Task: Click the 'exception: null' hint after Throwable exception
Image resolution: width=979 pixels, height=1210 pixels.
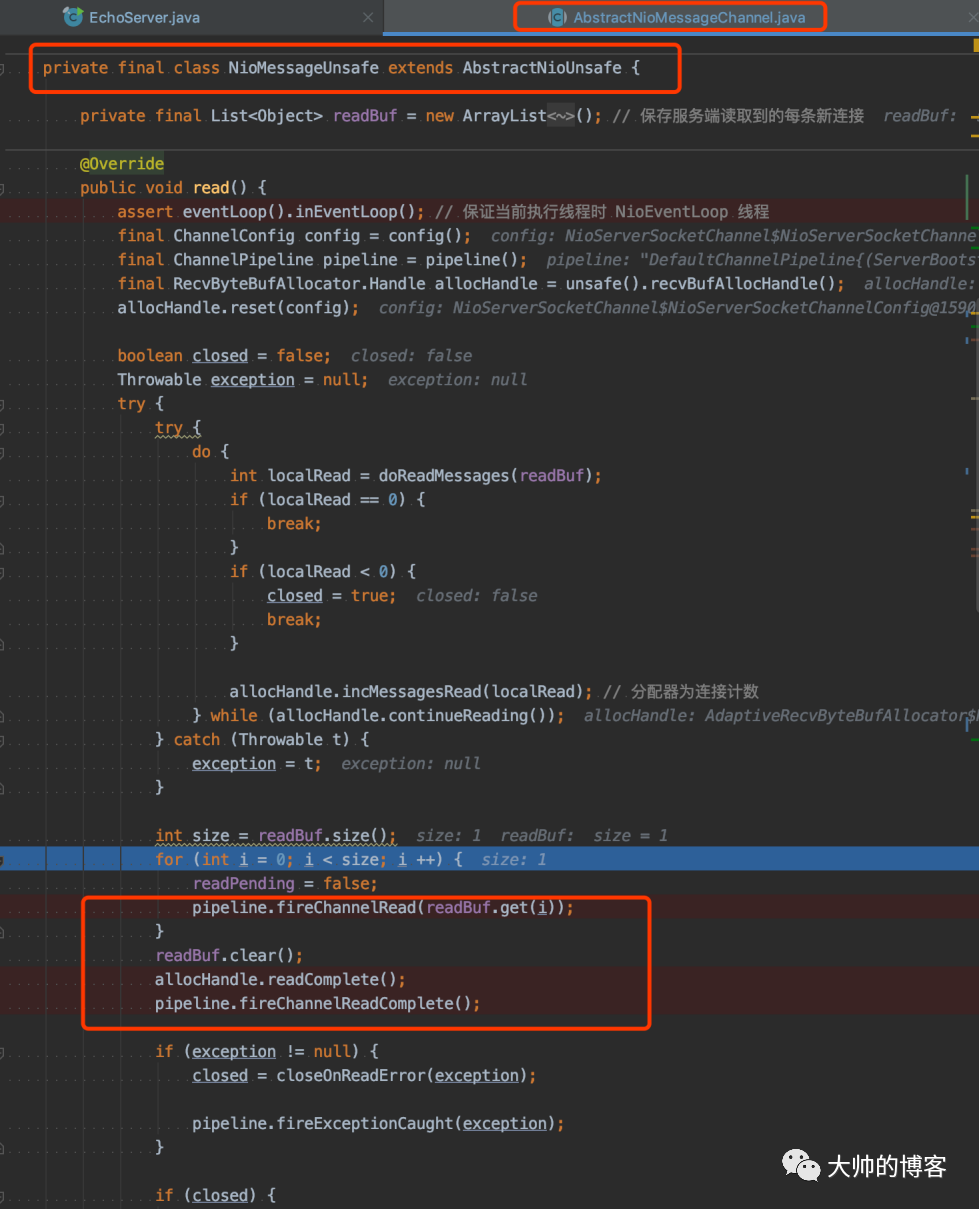Action: 457,380
